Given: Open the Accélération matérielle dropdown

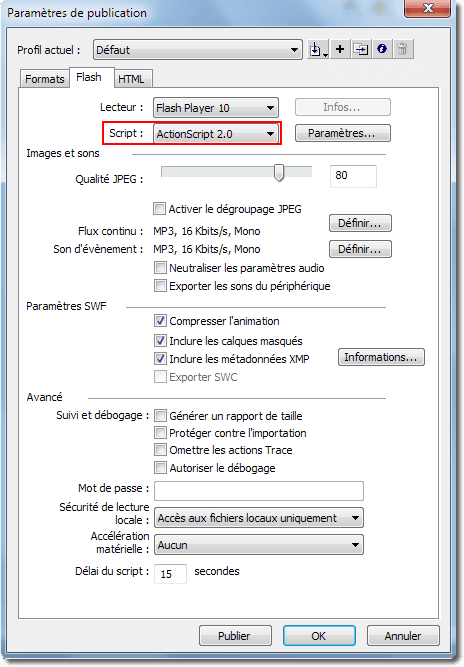Looking at the screenshot, I should (259, 545).
